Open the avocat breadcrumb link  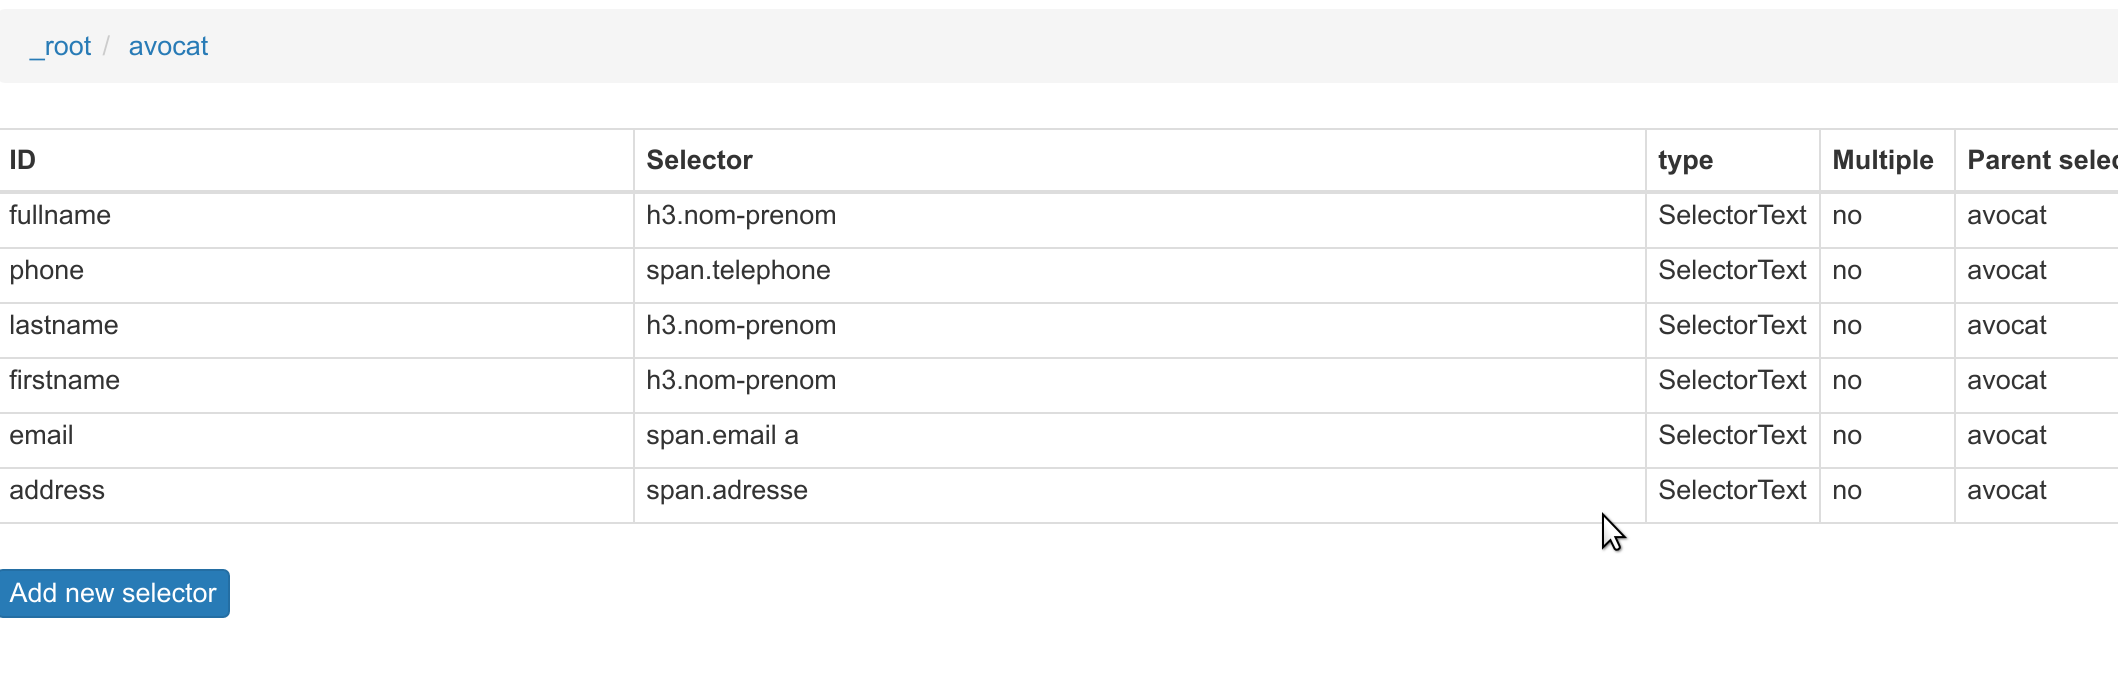tap(168, 46)
